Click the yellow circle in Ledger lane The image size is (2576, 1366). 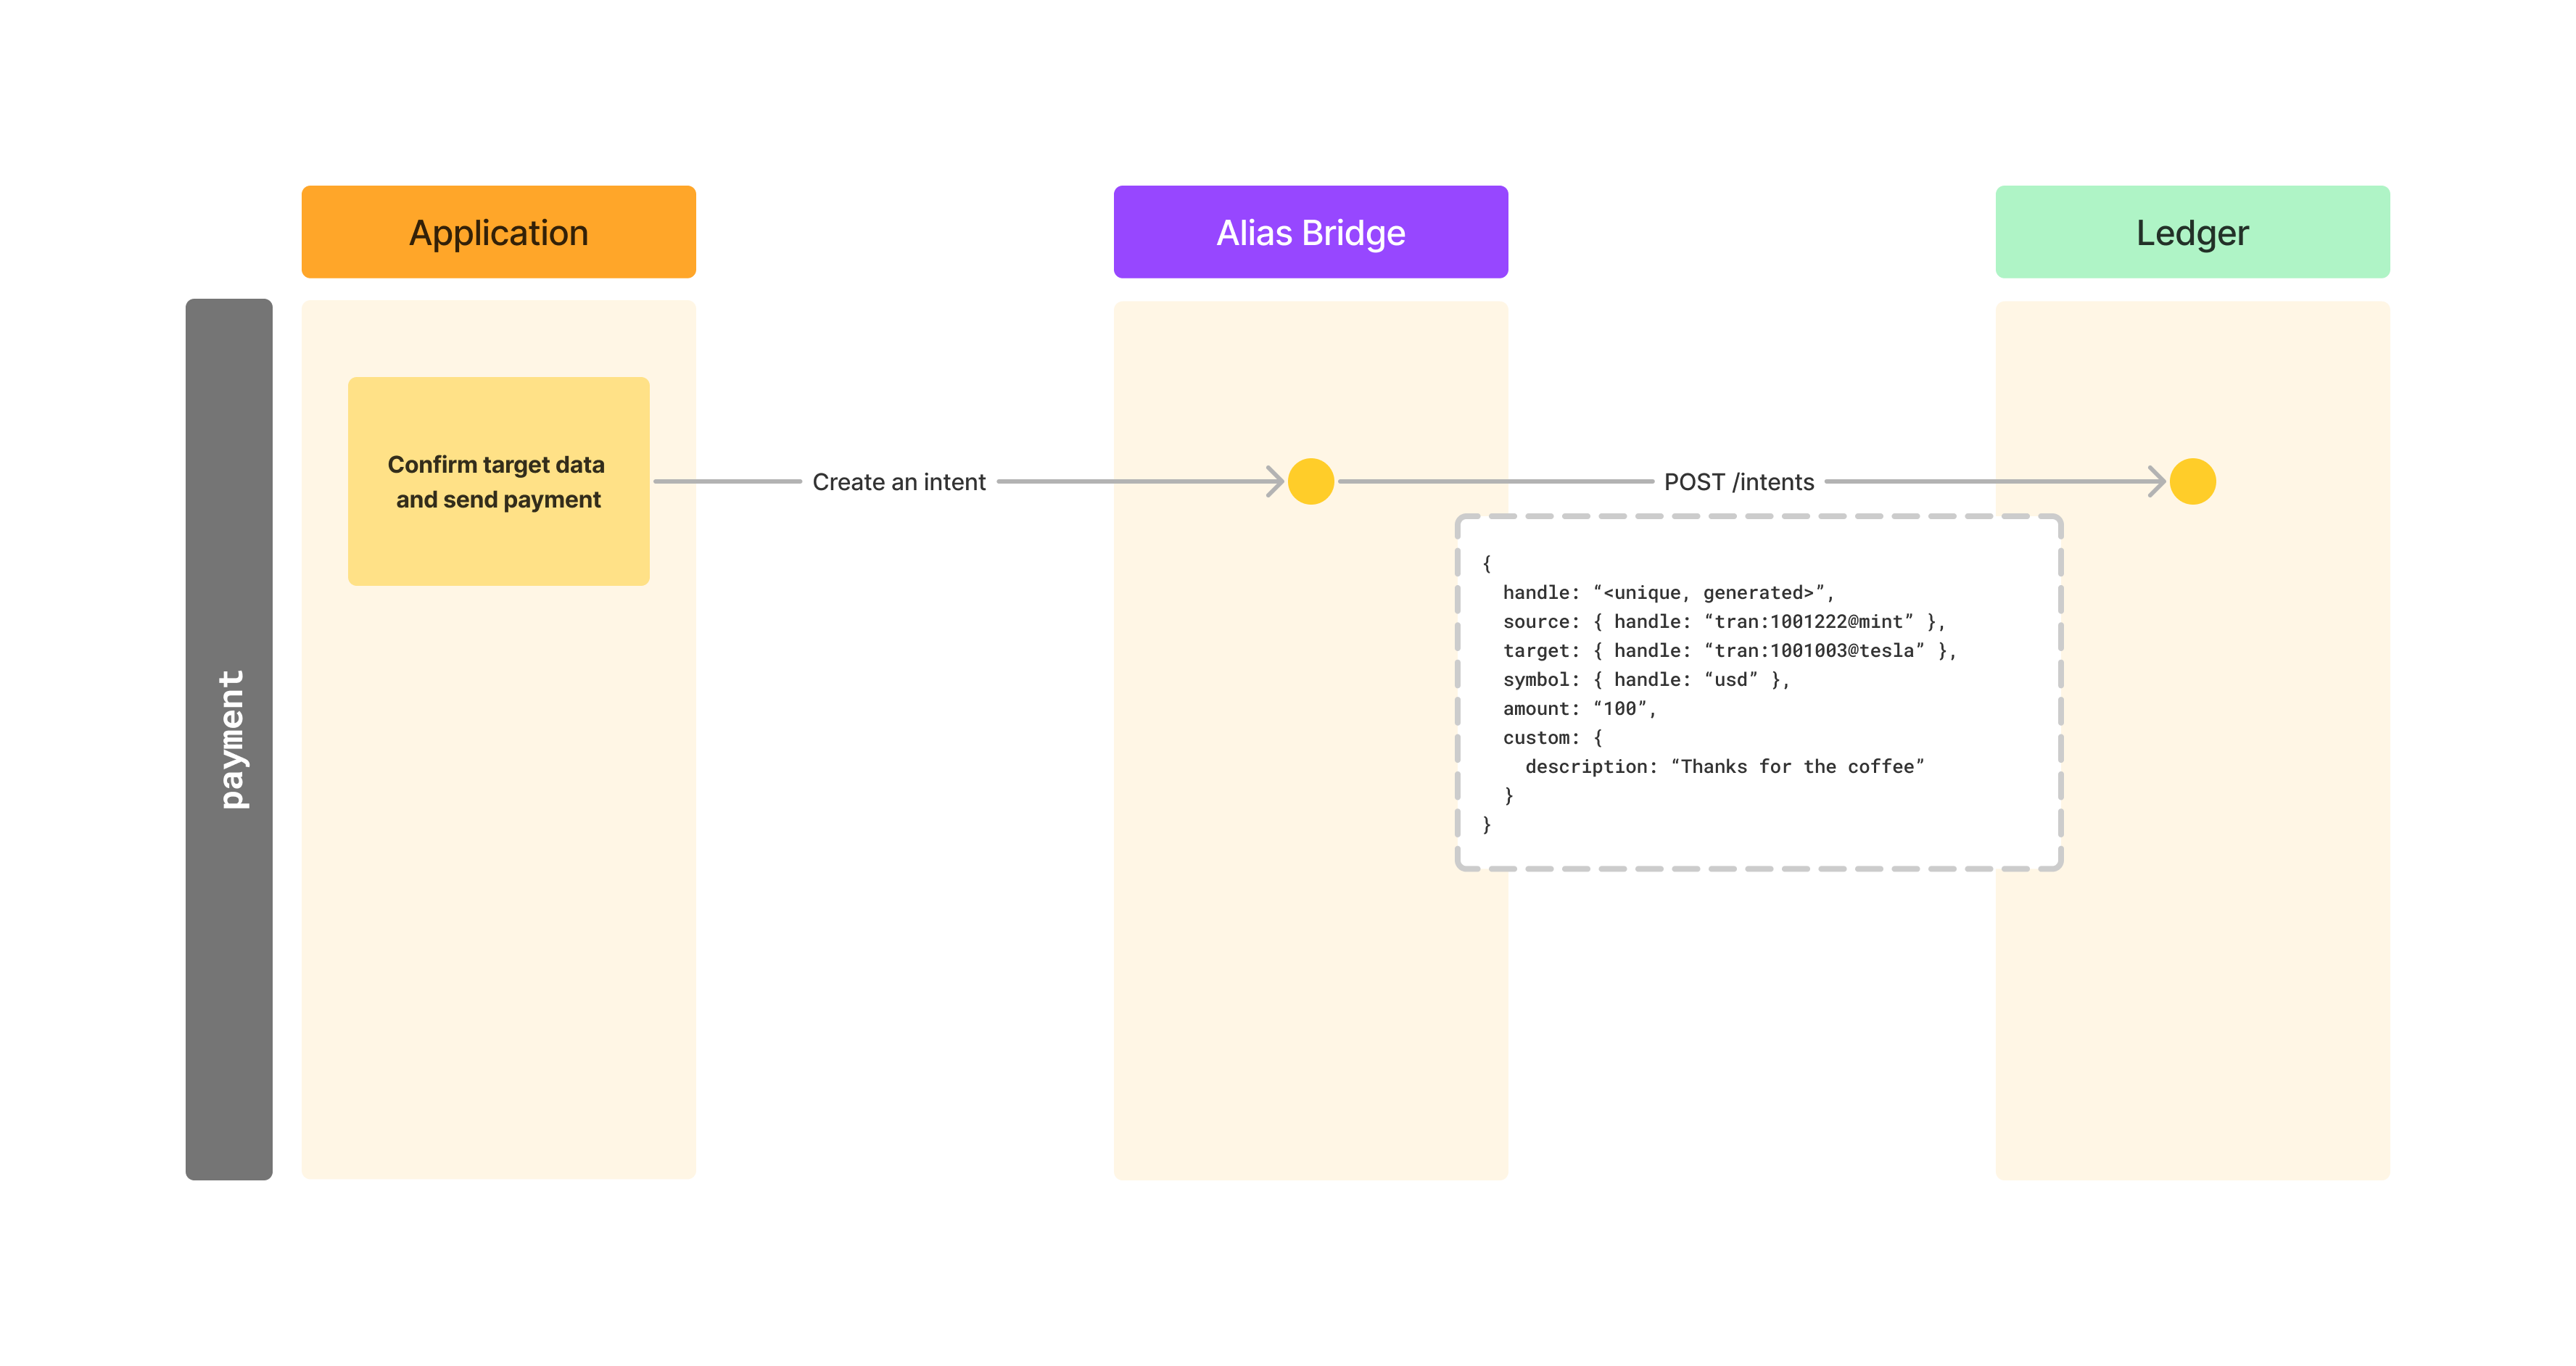2192,481
